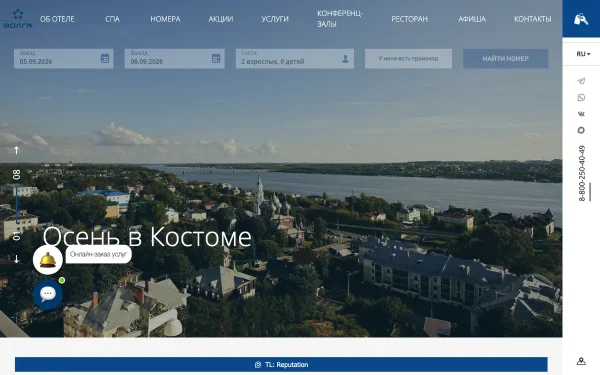Image resolution: width=600 pixels, height=375 pixels.
Task: Go to the НОМЕРА section
Action: [x=165, y=19]
